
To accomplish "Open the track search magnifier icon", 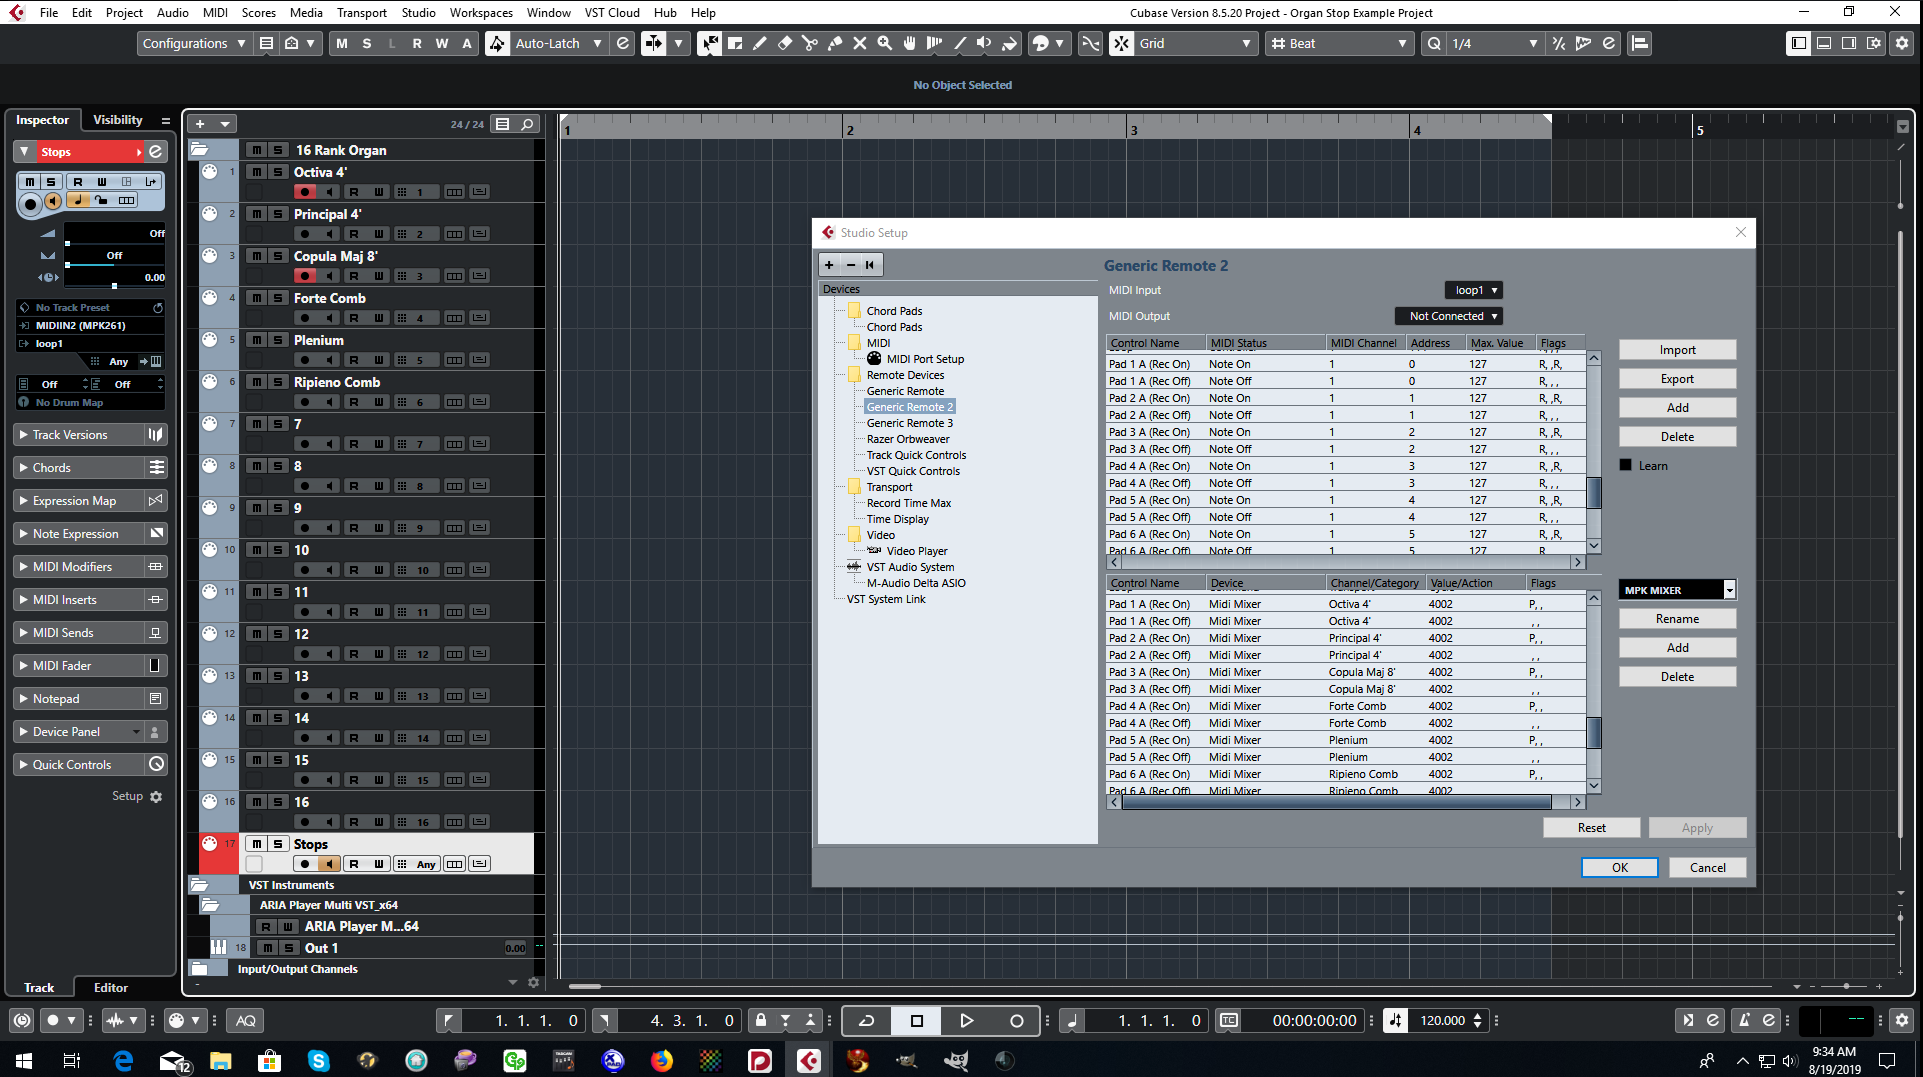I will (x=527, y=124).
